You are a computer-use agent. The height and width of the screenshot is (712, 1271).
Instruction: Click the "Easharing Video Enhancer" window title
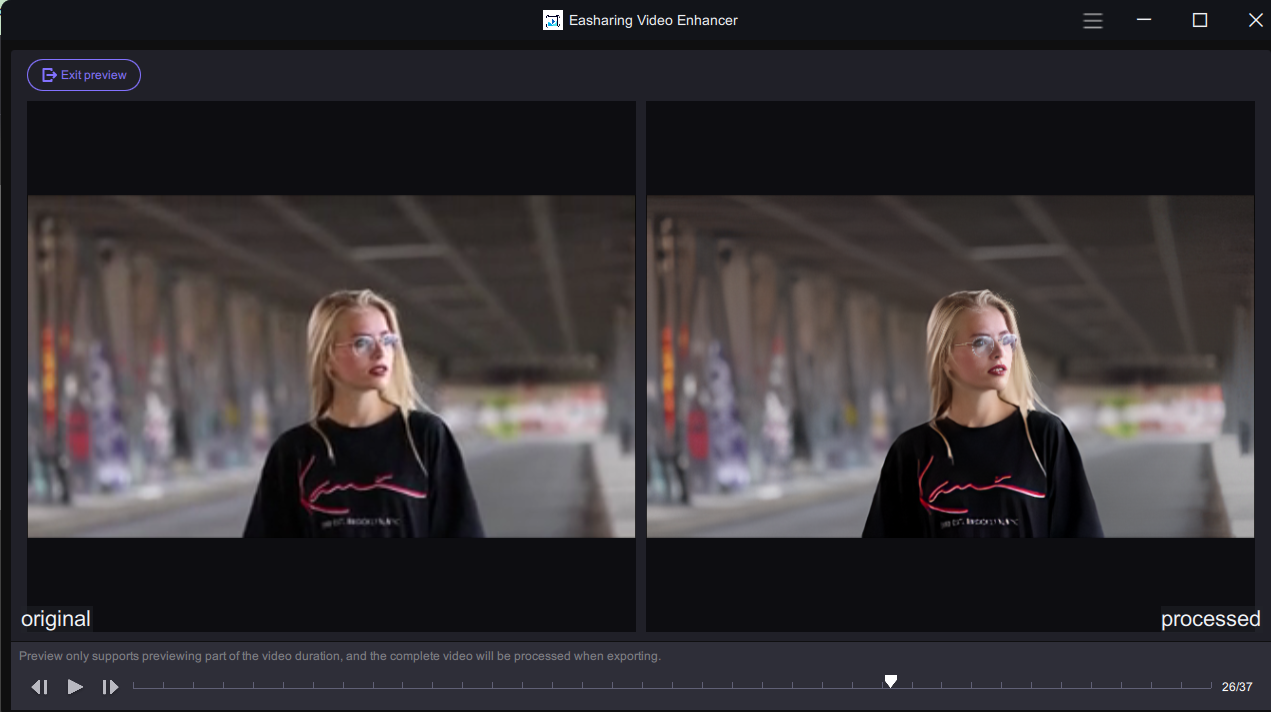(653, 20)
